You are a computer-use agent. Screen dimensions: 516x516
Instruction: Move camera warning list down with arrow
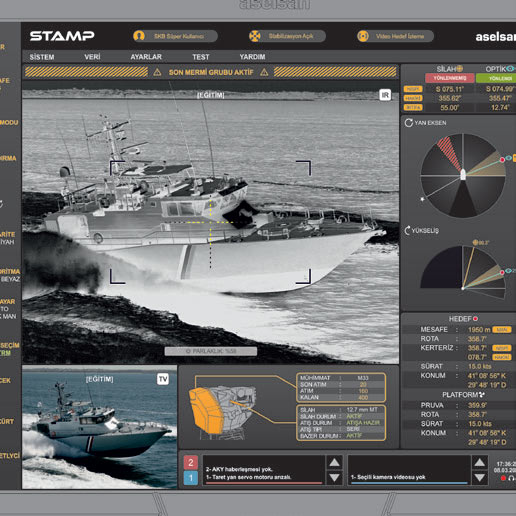point(480,478)
